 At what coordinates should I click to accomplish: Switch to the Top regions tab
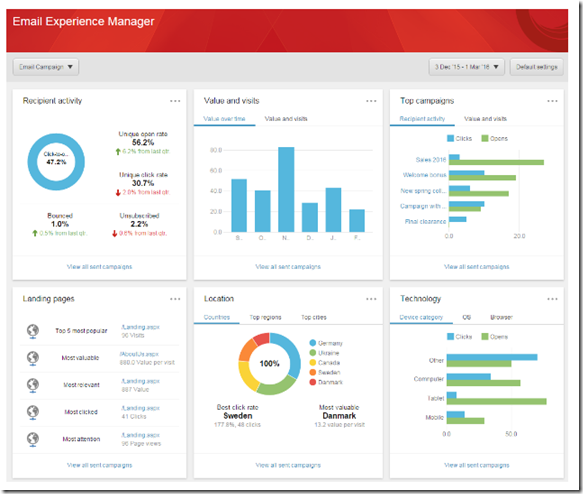265,317
